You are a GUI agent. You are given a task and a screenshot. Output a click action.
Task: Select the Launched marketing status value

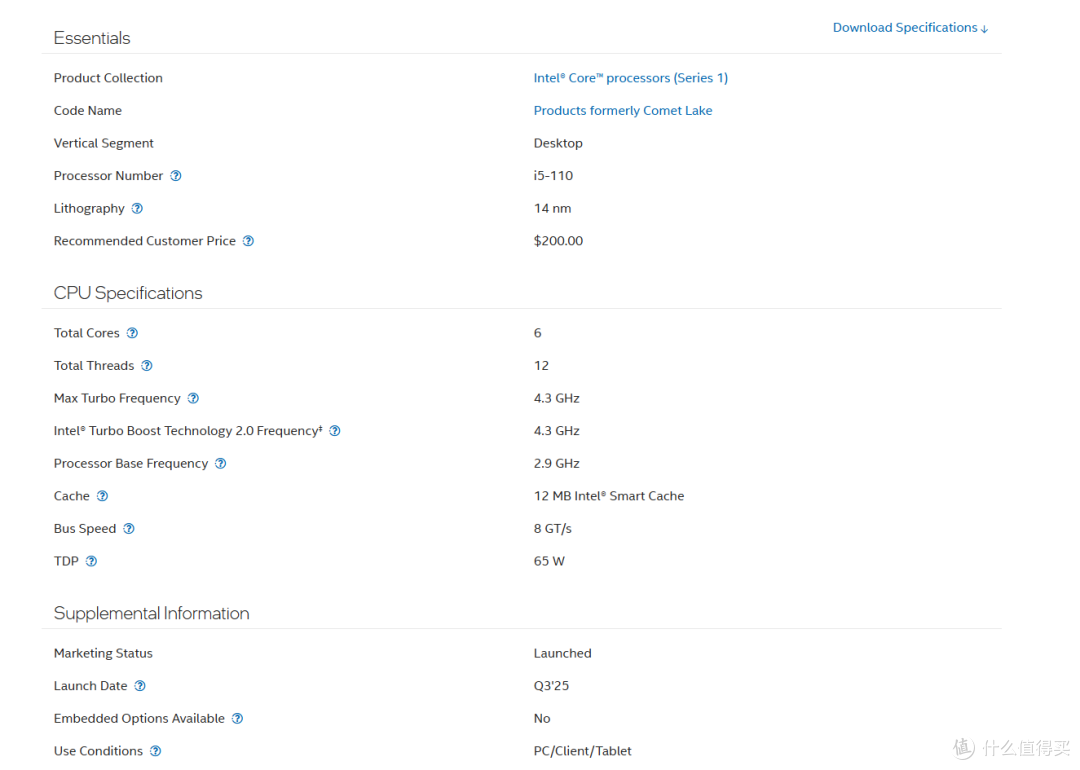562,653
